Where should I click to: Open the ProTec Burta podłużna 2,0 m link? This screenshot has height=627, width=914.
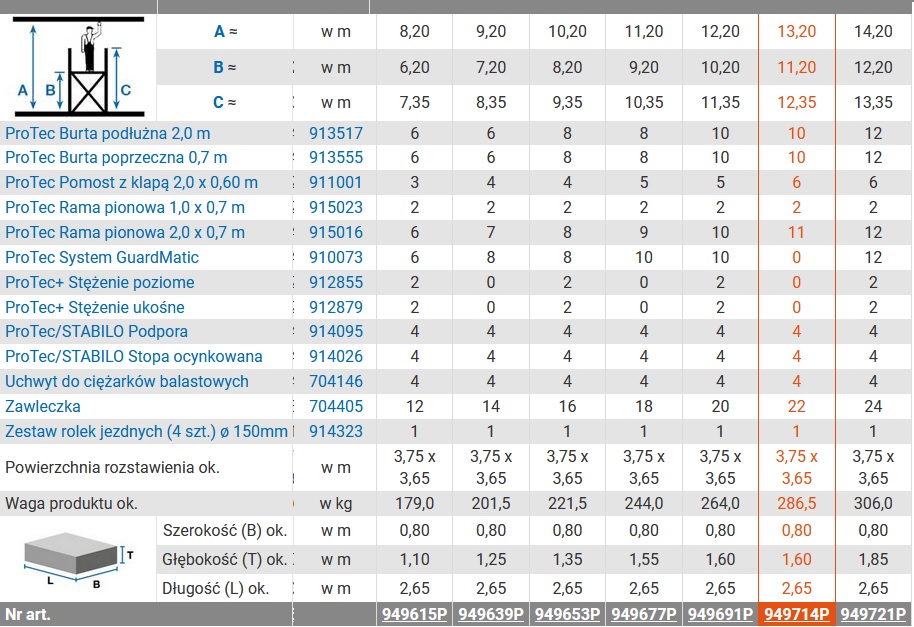tap(107, 133)
